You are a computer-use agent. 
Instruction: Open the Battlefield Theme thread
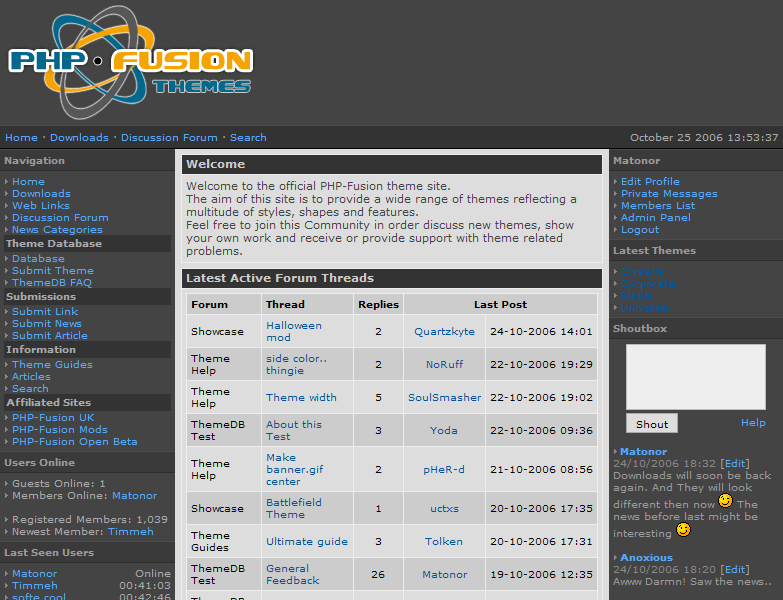point(294,509)
